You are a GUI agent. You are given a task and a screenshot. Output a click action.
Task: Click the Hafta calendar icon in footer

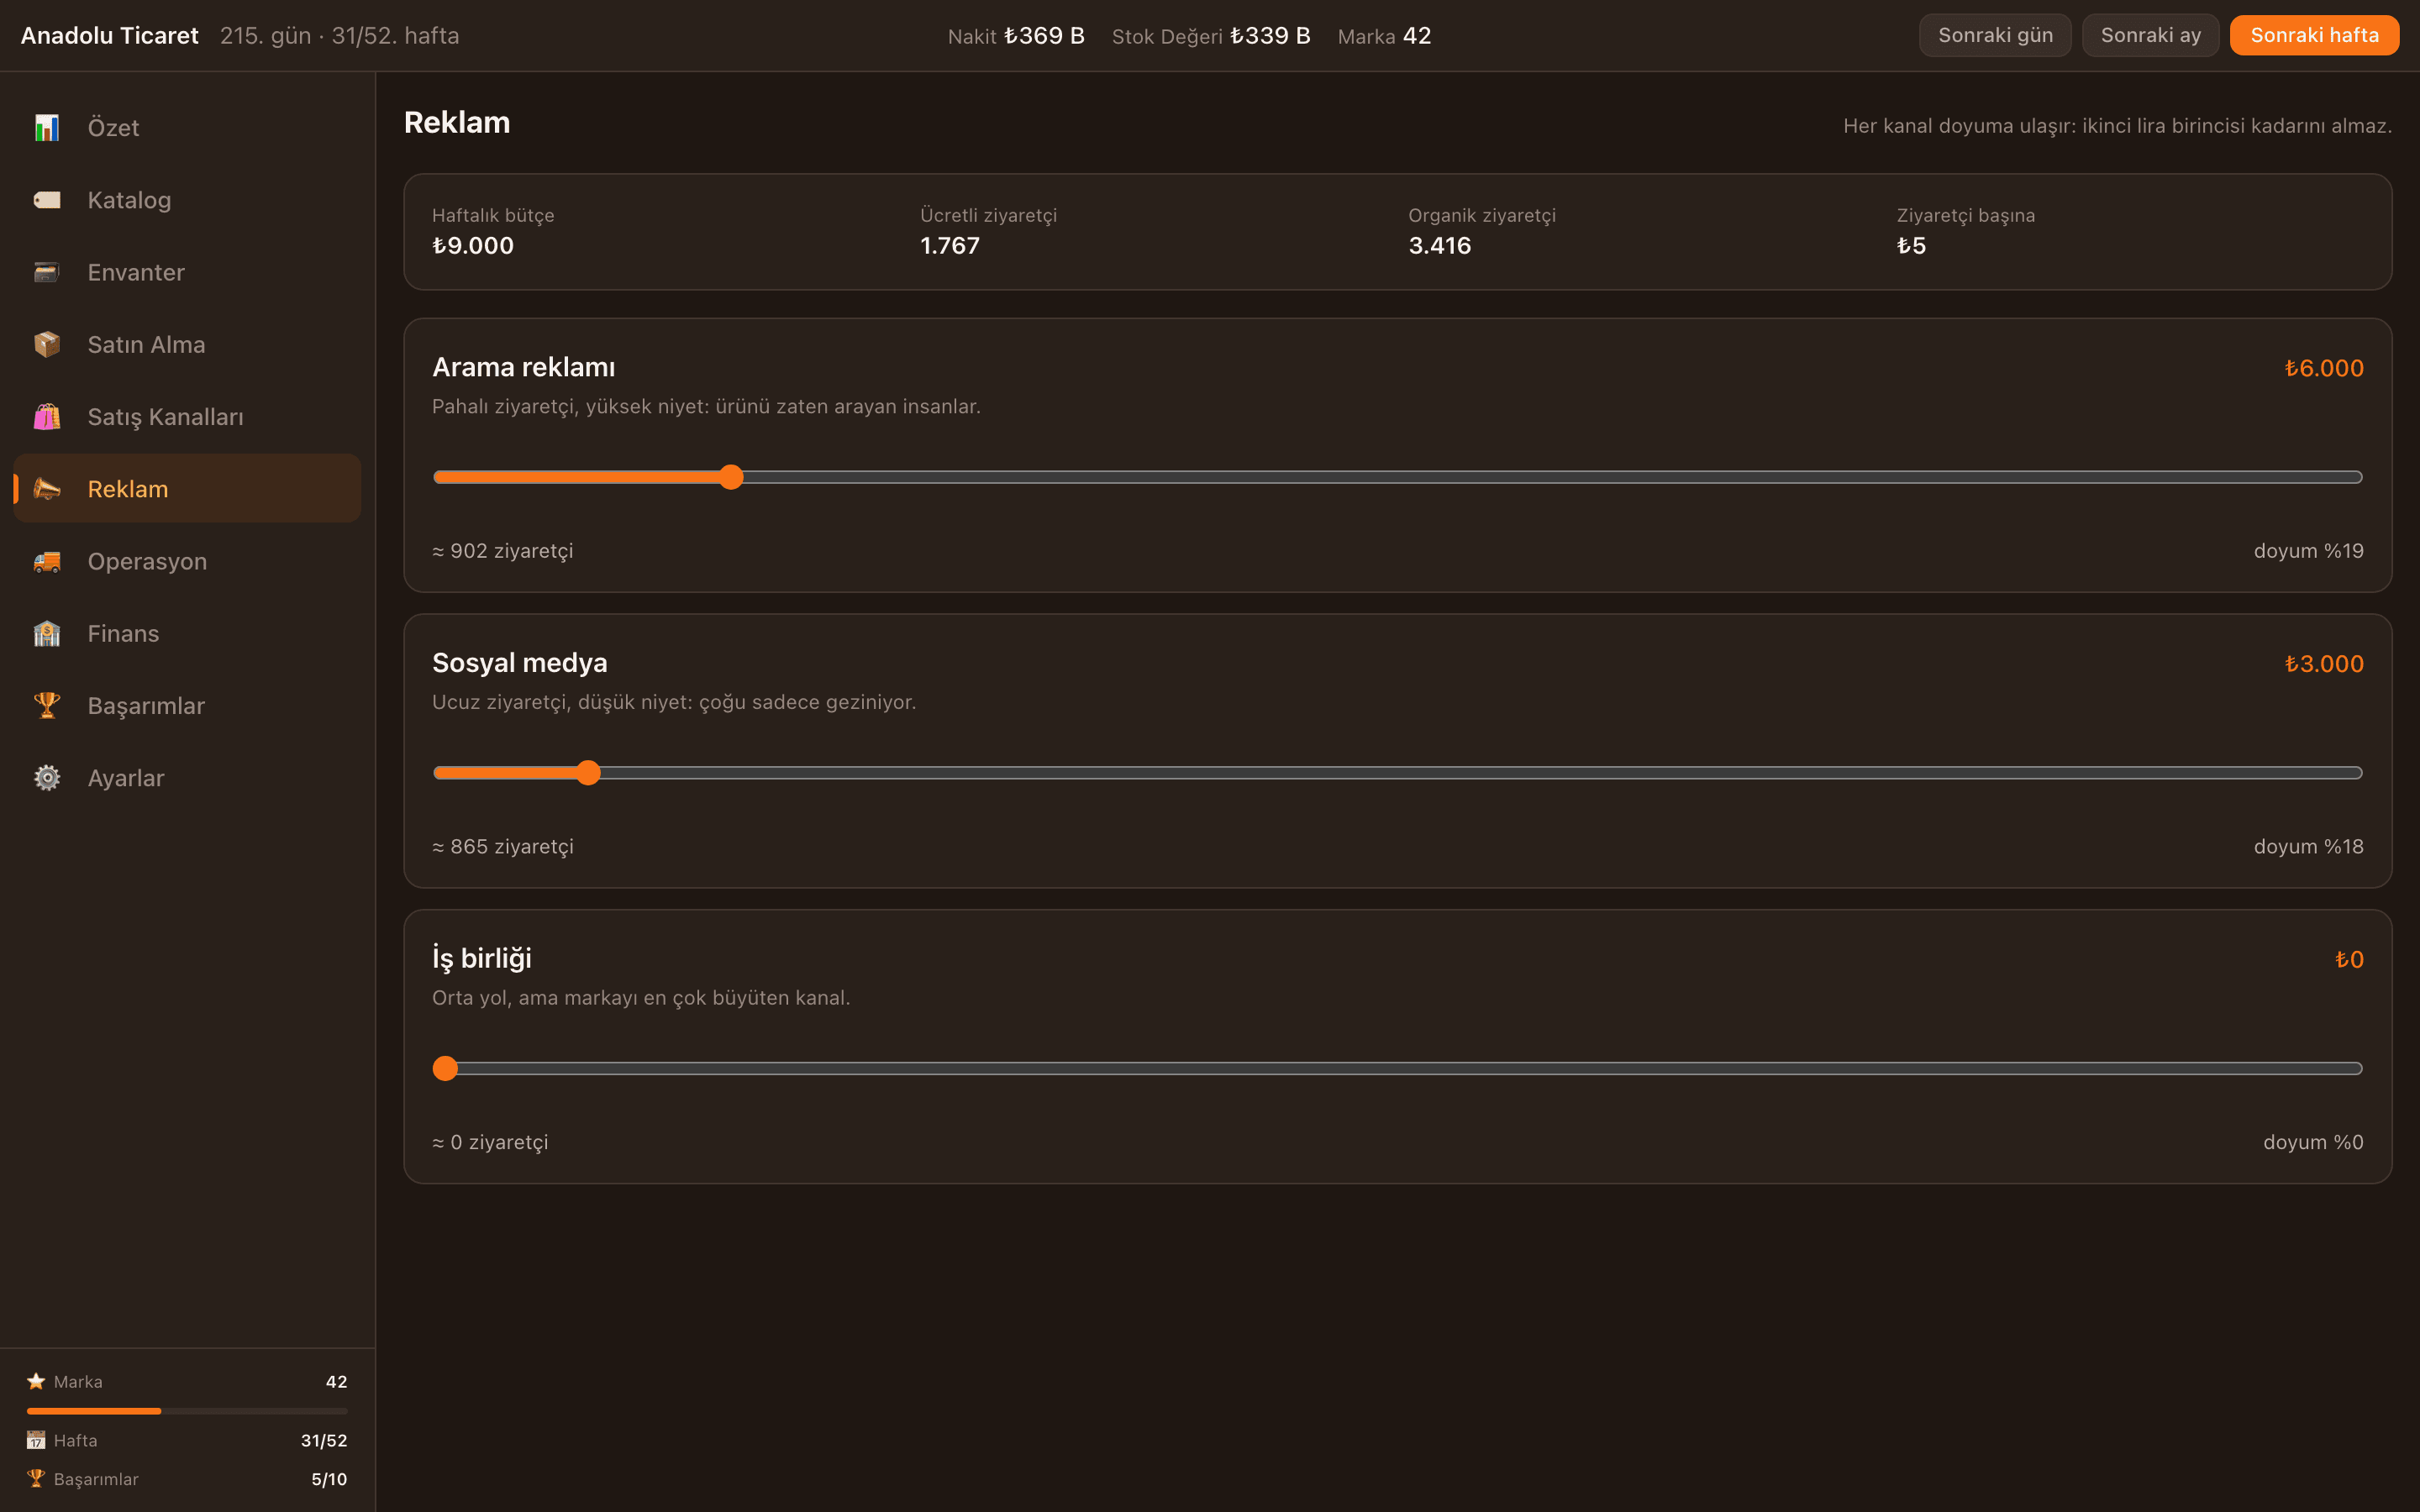tap(36, 1440)
